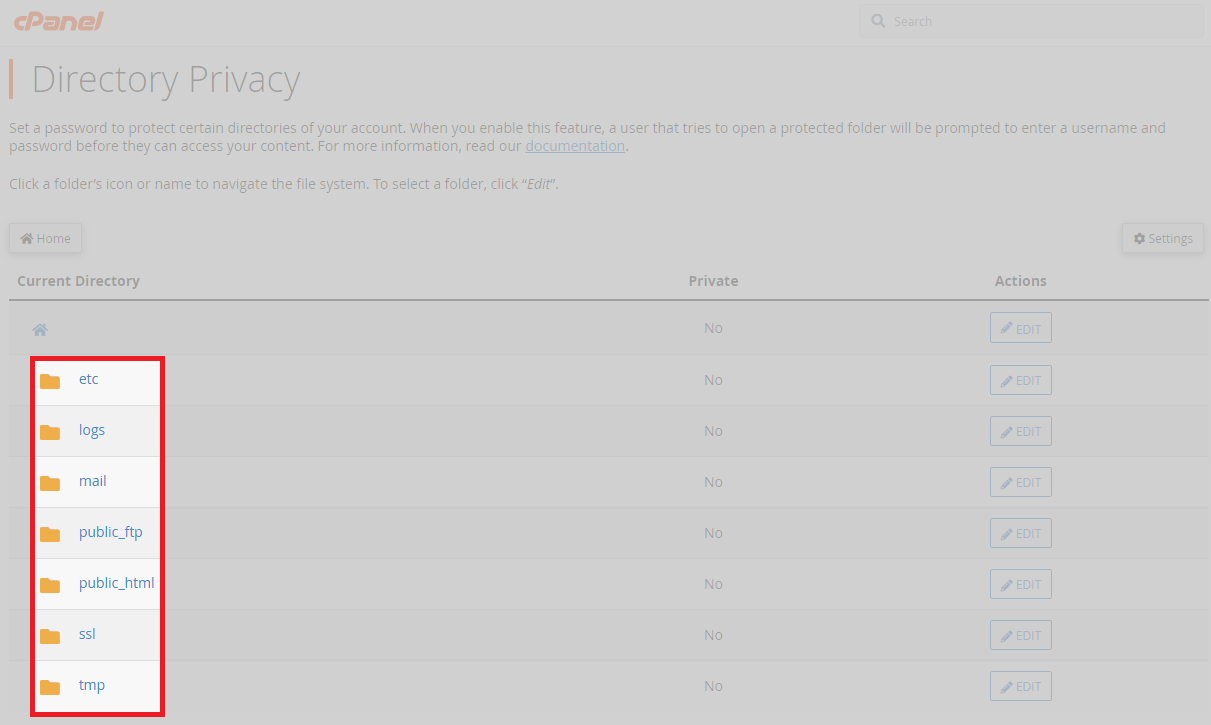Select the ssl directory name link

(86, 634)
